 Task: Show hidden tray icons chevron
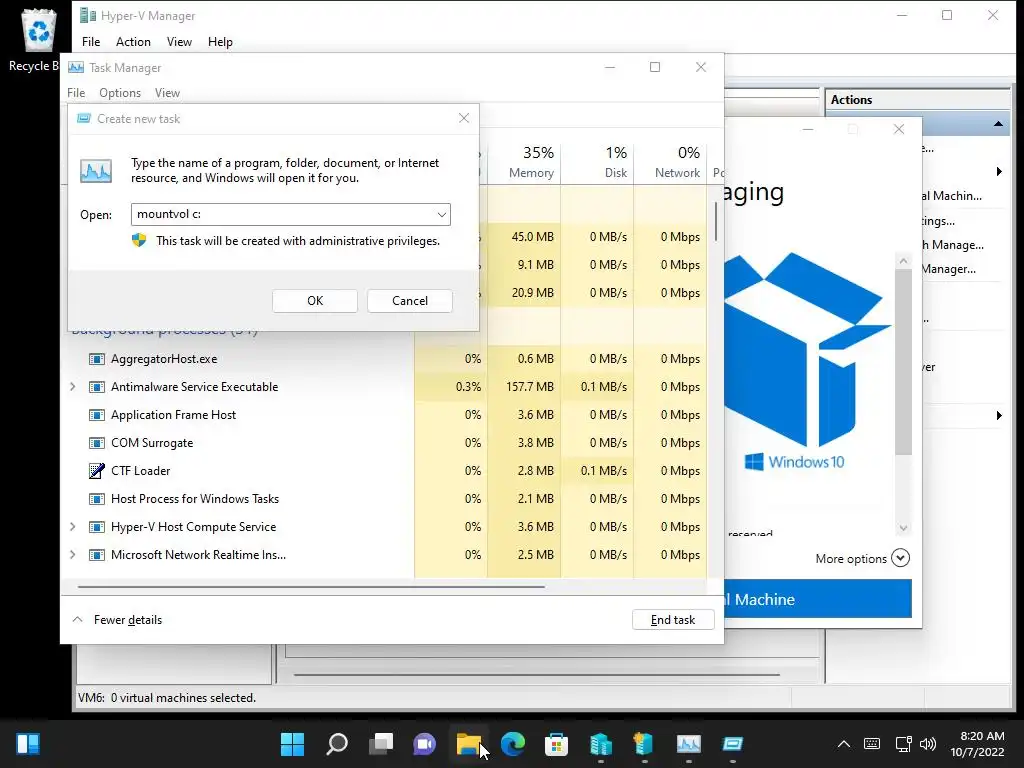click(x=844, y=743)
